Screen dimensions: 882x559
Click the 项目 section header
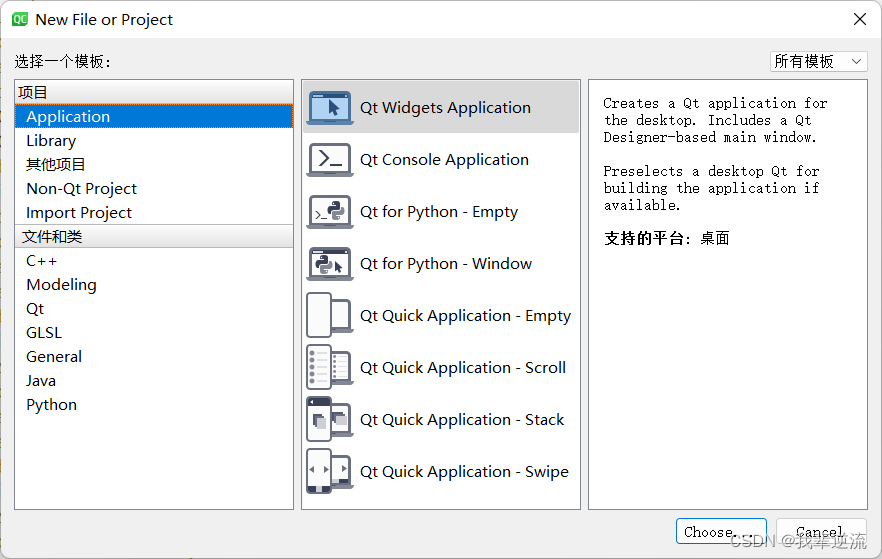pos(154,92)
